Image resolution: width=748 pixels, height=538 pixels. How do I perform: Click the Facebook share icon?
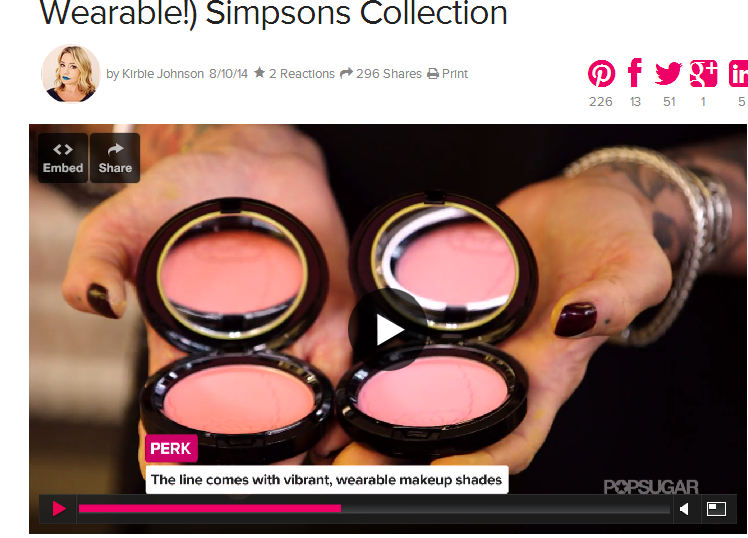pyautogui.click(x=635, y=72)
